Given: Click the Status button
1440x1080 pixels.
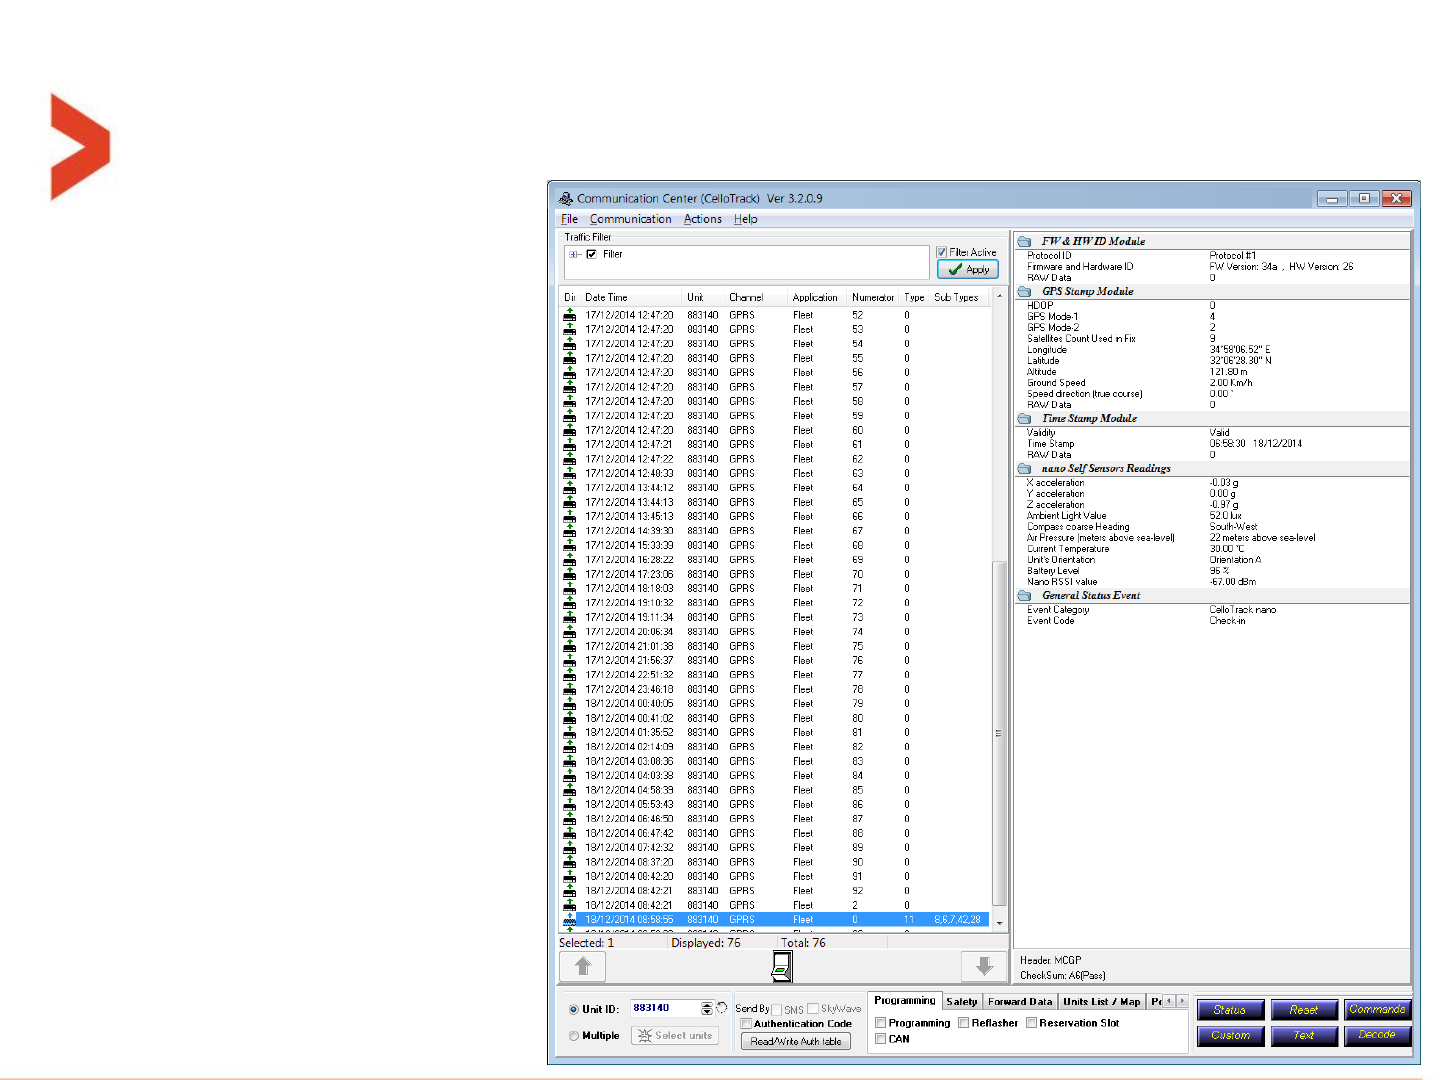Looking at the screenshot, I should 1230,1010.
